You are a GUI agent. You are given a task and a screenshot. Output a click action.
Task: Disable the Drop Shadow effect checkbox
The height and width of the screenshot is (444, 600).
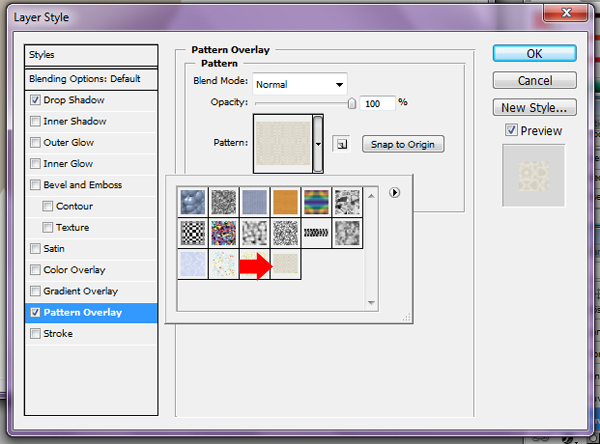[x=36, y=100]
